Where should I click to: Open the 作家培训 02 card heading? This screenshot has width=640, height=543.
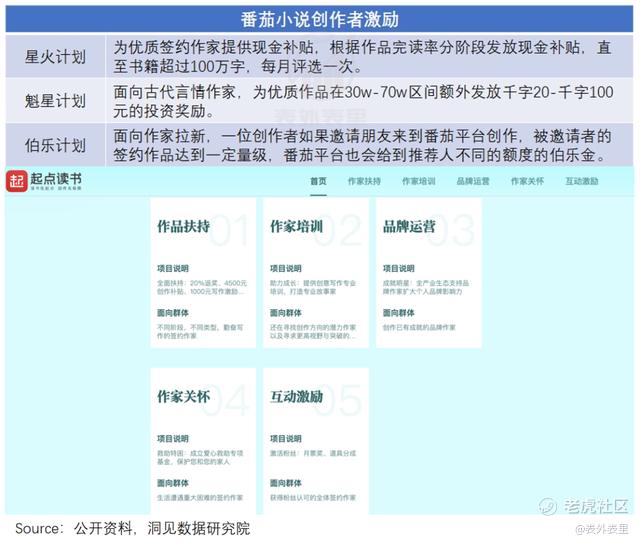click(x=296, y=226)
